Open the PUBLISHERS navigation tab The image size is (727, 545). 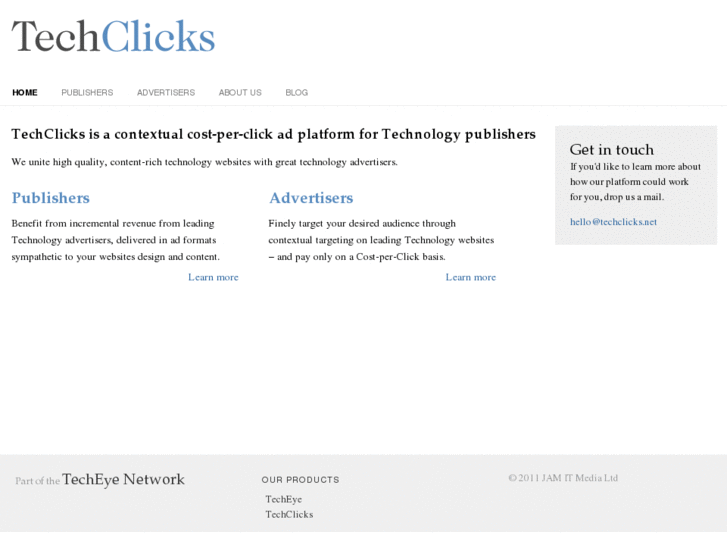pos(87,92)
